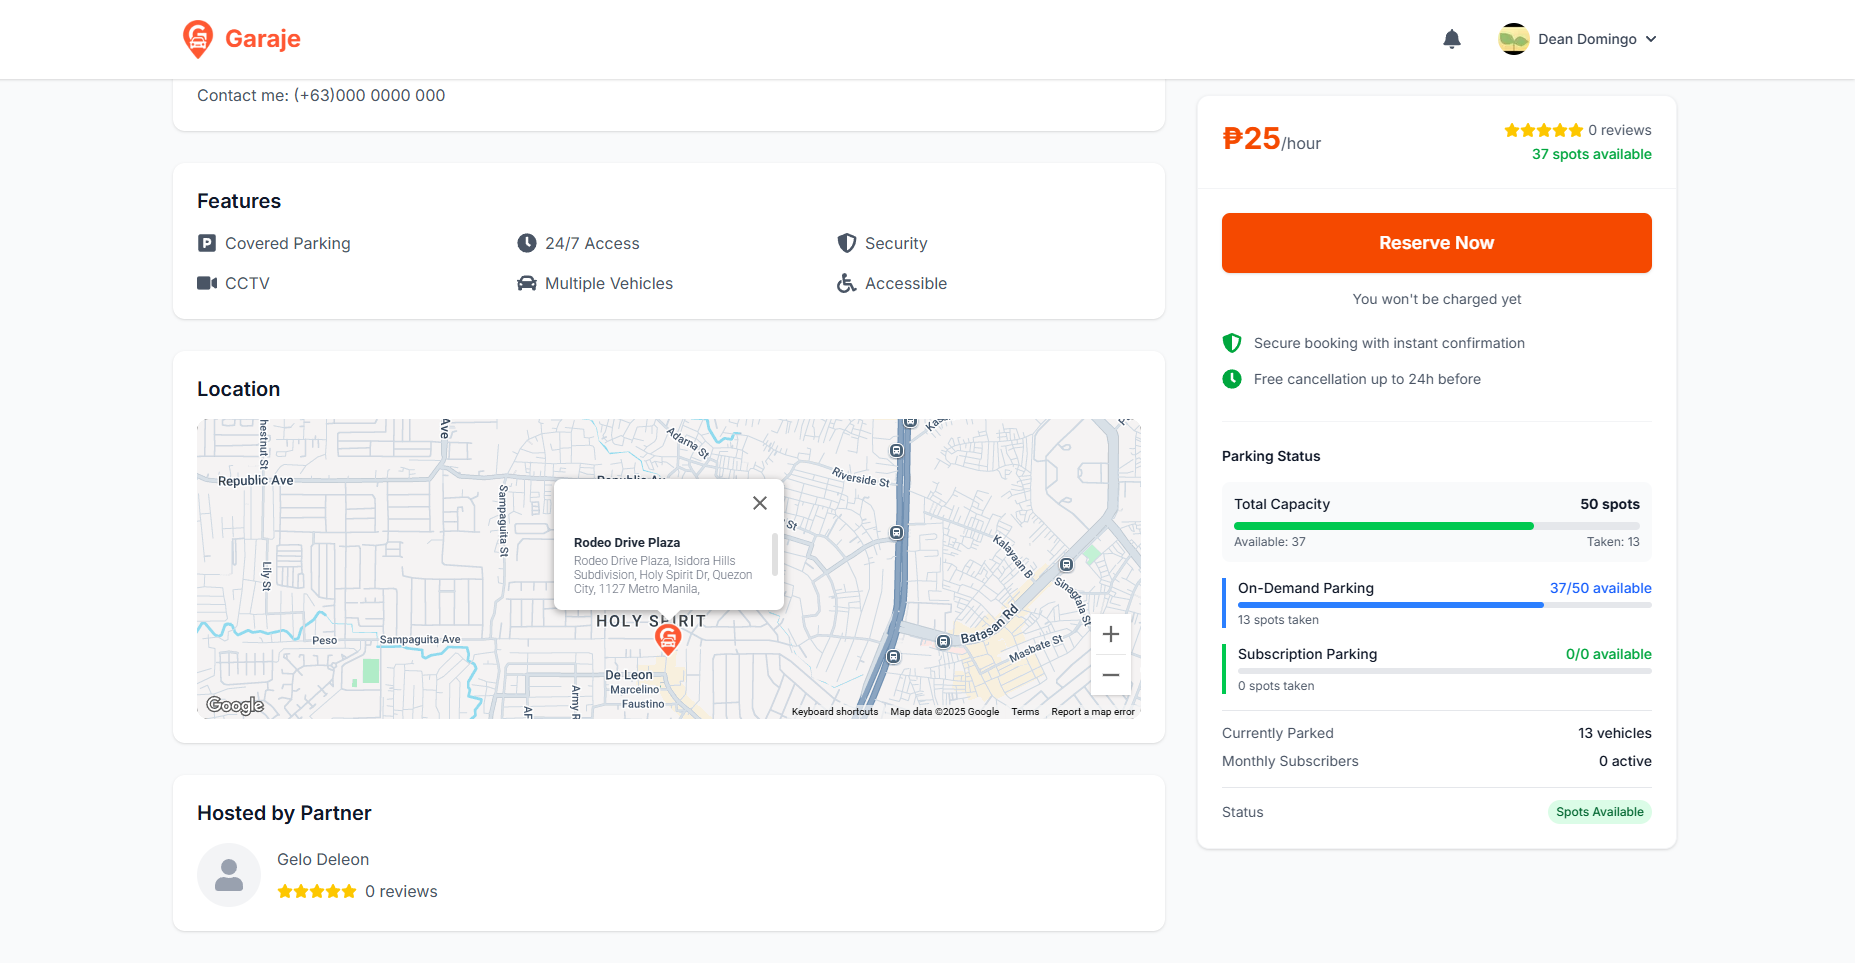The height and width of the screenshot is (963, 1855).
Task: Open the notifications bell
Action: coord(1451,39)
